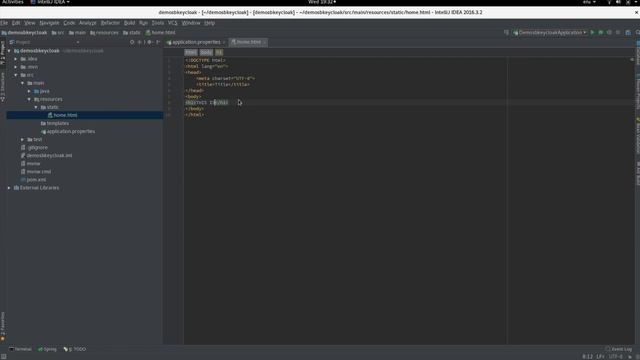Open the Tools menu
Viewport: 640px width, 360px height.
coord(158,23)
